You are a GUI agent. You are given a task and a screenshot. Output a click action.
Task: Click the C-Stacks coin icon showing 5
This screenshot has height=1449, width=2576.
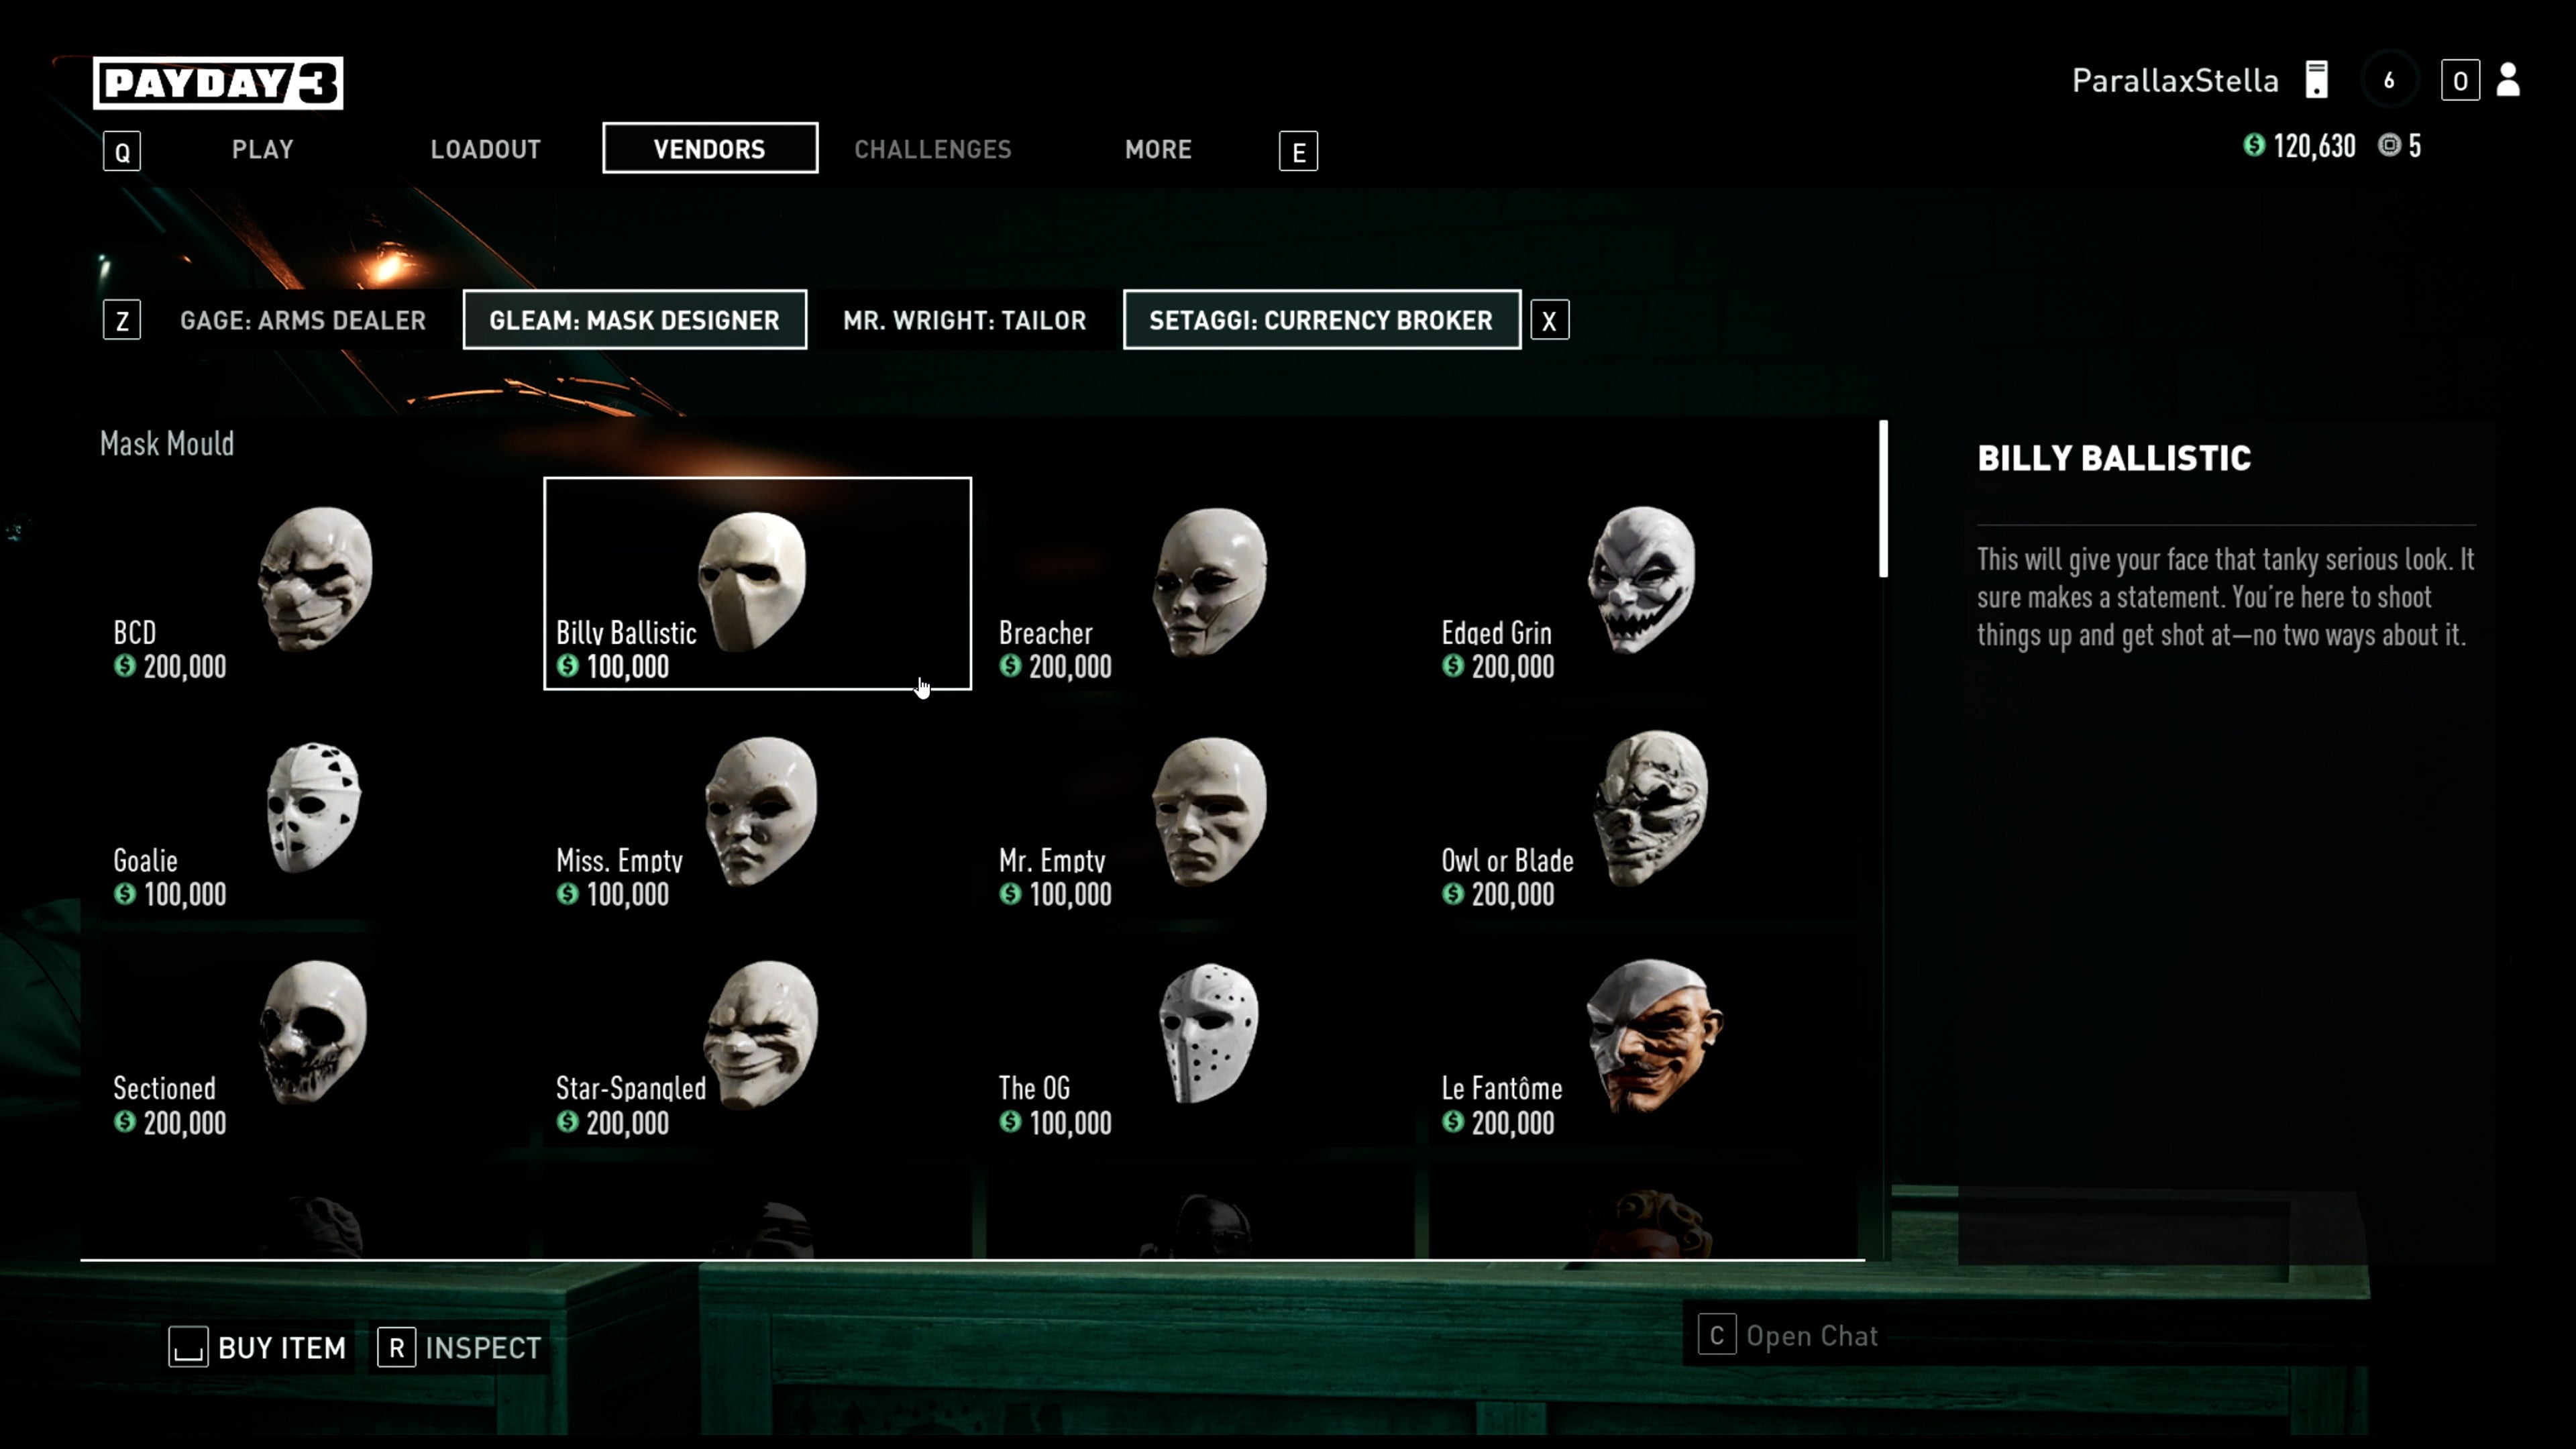click(2391, 146)
